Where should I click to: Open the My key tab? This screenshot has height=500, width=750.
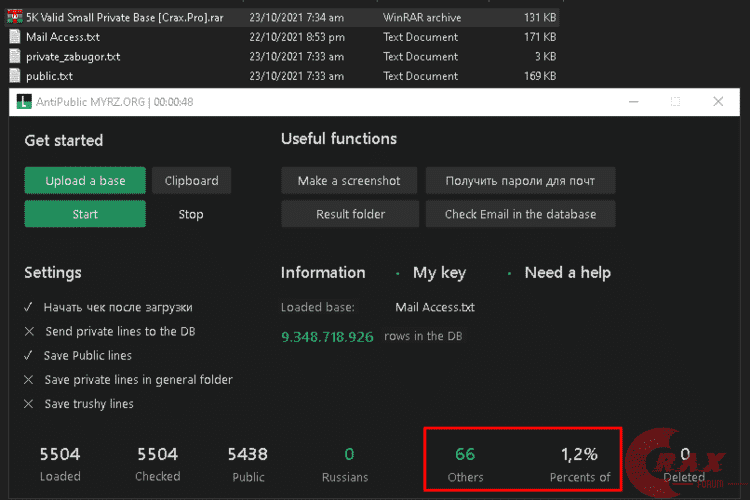(x=439, y=272)
